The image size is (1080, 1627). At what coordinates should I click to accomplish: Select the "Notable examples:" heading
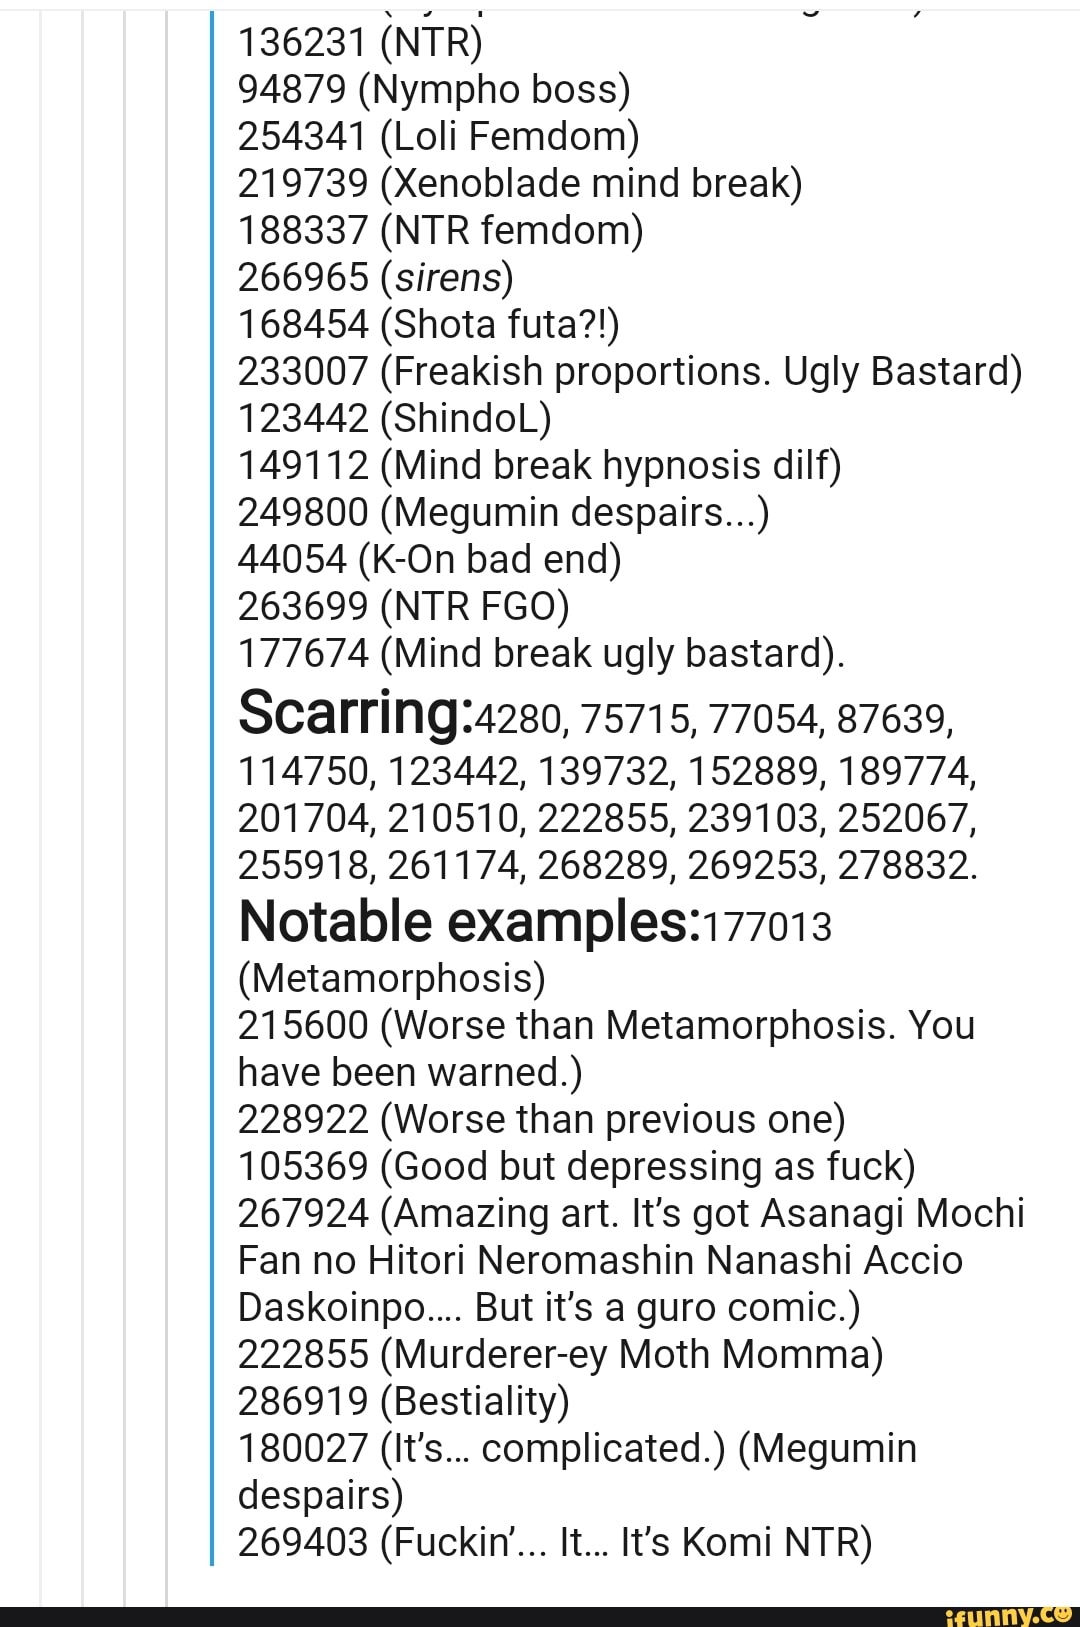(x=470, y=921)
